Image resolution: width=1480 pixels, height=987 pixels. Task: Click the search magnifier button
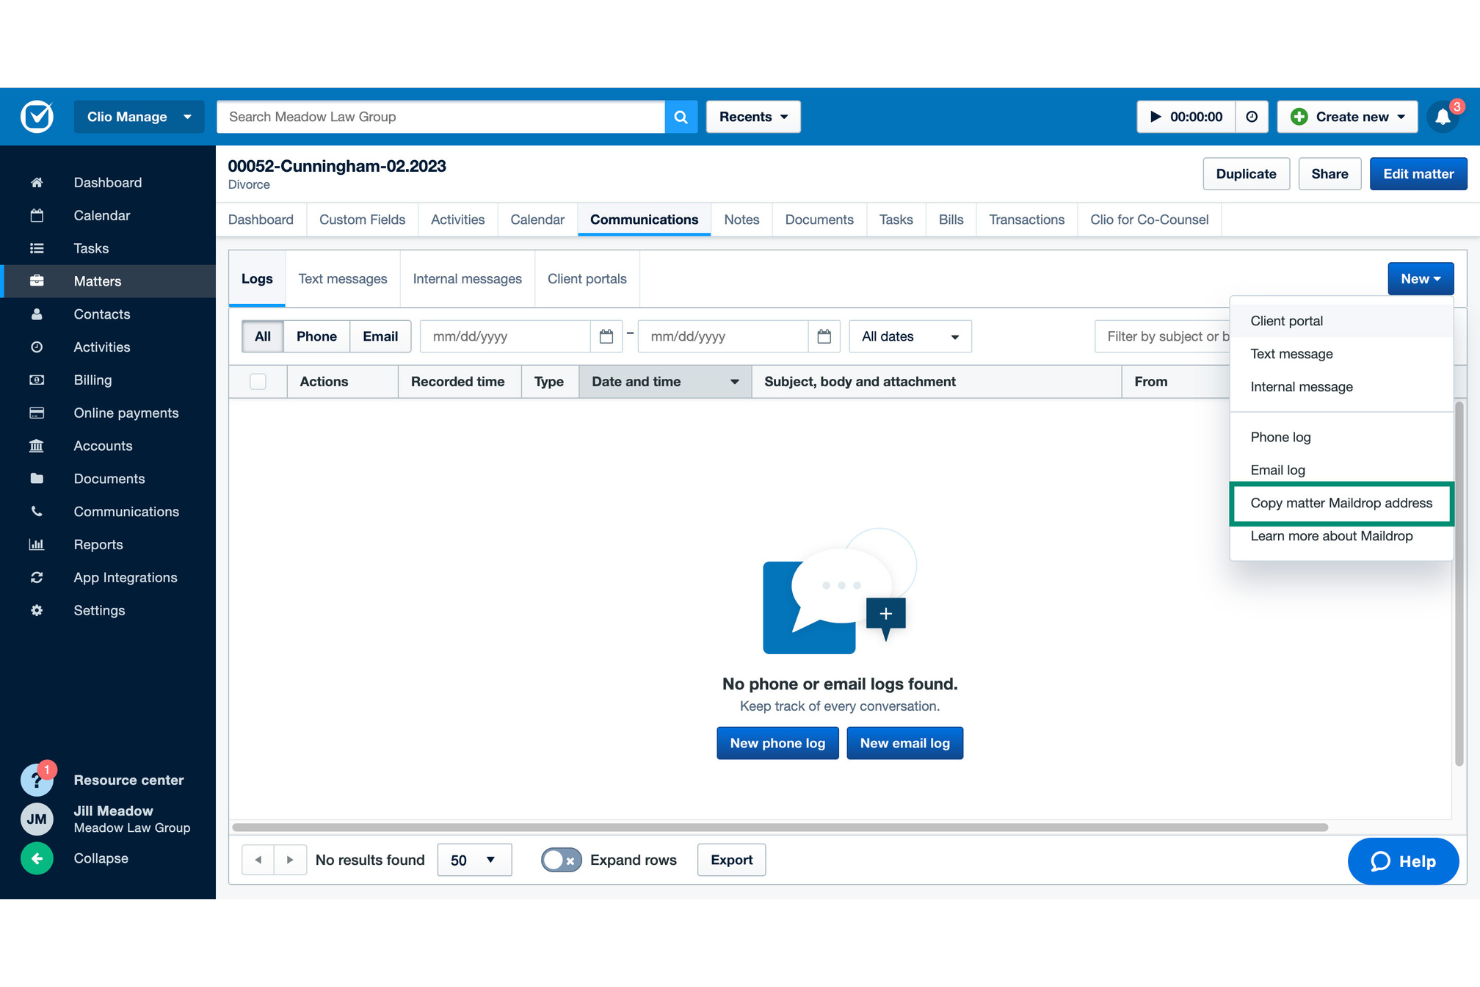681,117
